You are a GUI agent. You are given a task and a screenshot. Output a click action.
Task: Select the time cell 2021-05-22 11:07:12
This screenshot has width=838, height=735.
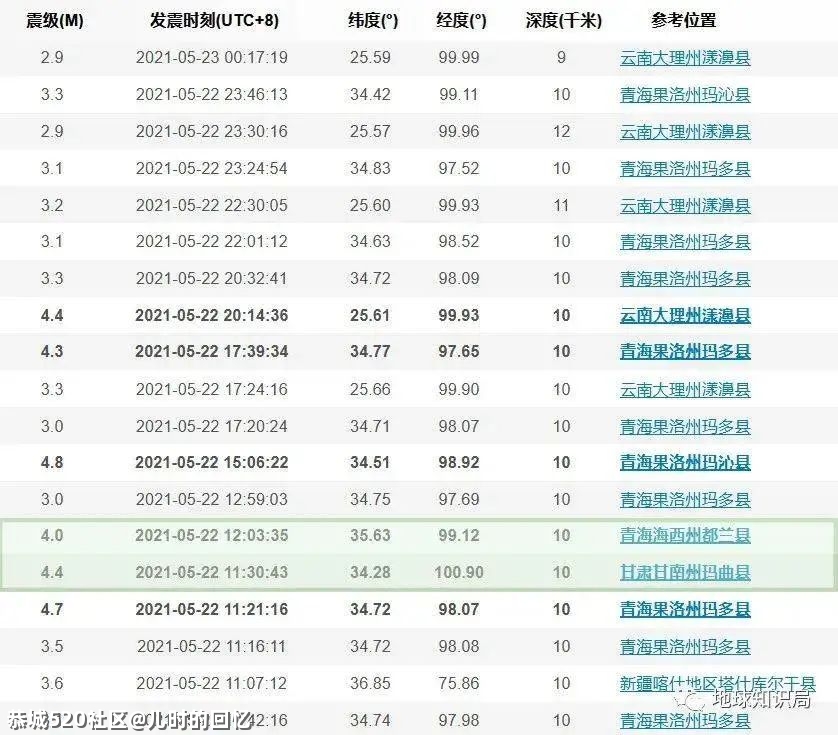click(212, 683)
